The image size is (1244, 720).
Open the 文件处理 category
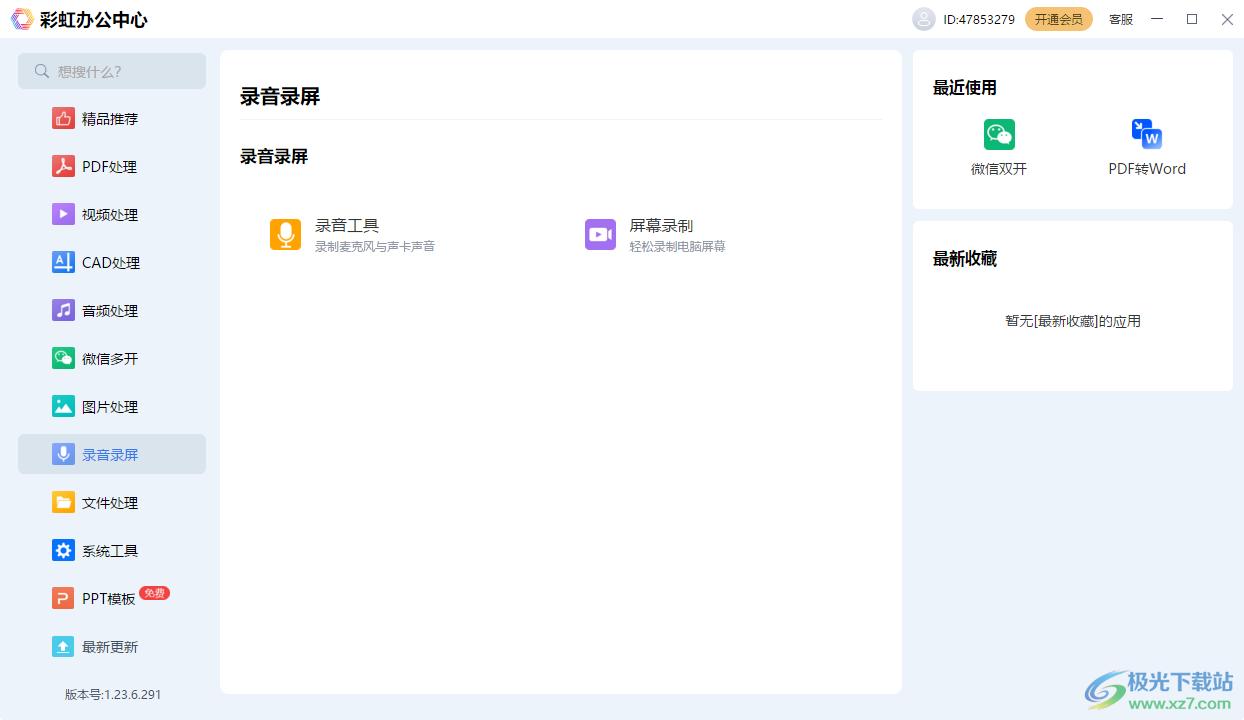[110, 503]
